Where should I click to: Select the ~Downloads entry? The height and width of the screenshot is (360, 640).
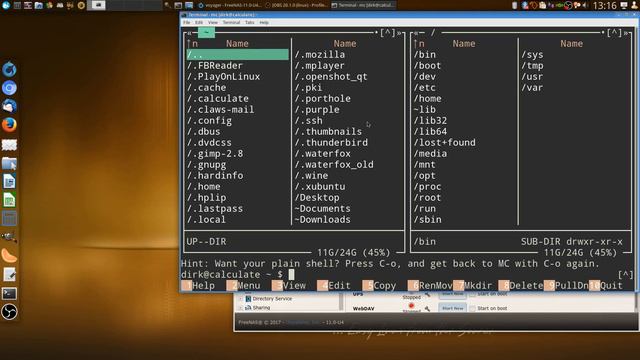tap(322, 220)
